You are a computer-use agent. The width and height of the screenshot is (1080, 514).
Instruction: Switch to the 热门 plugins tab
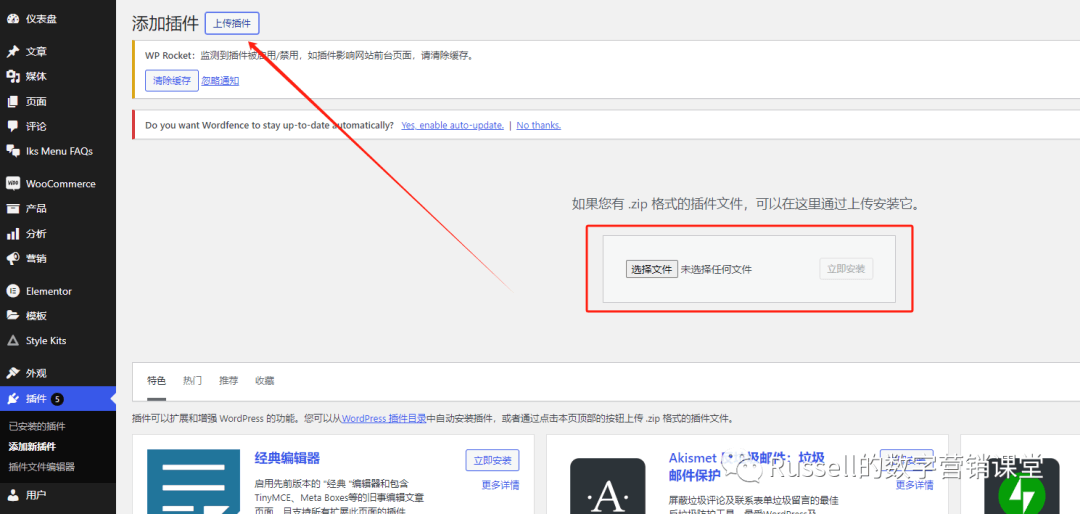[x=192, y=381]
